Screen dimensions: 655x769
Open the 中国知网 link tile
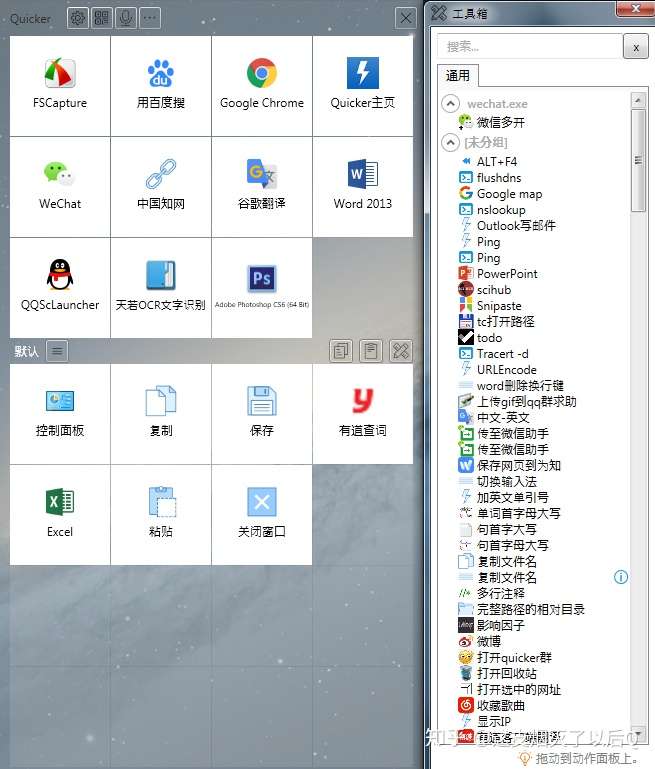(x=161, y=187)
